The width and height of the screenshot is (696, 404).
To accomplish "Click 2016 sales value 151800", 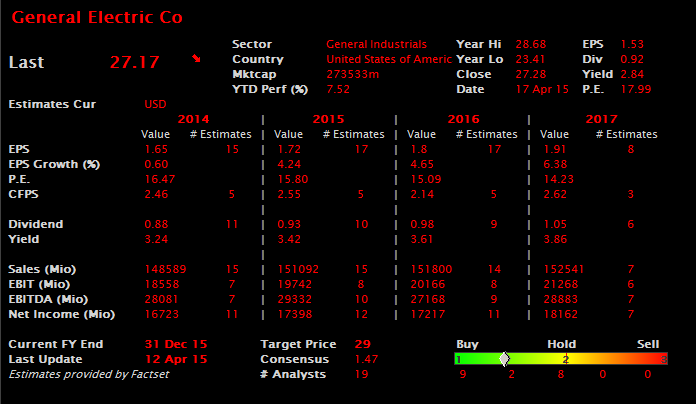I will point(431,269).
